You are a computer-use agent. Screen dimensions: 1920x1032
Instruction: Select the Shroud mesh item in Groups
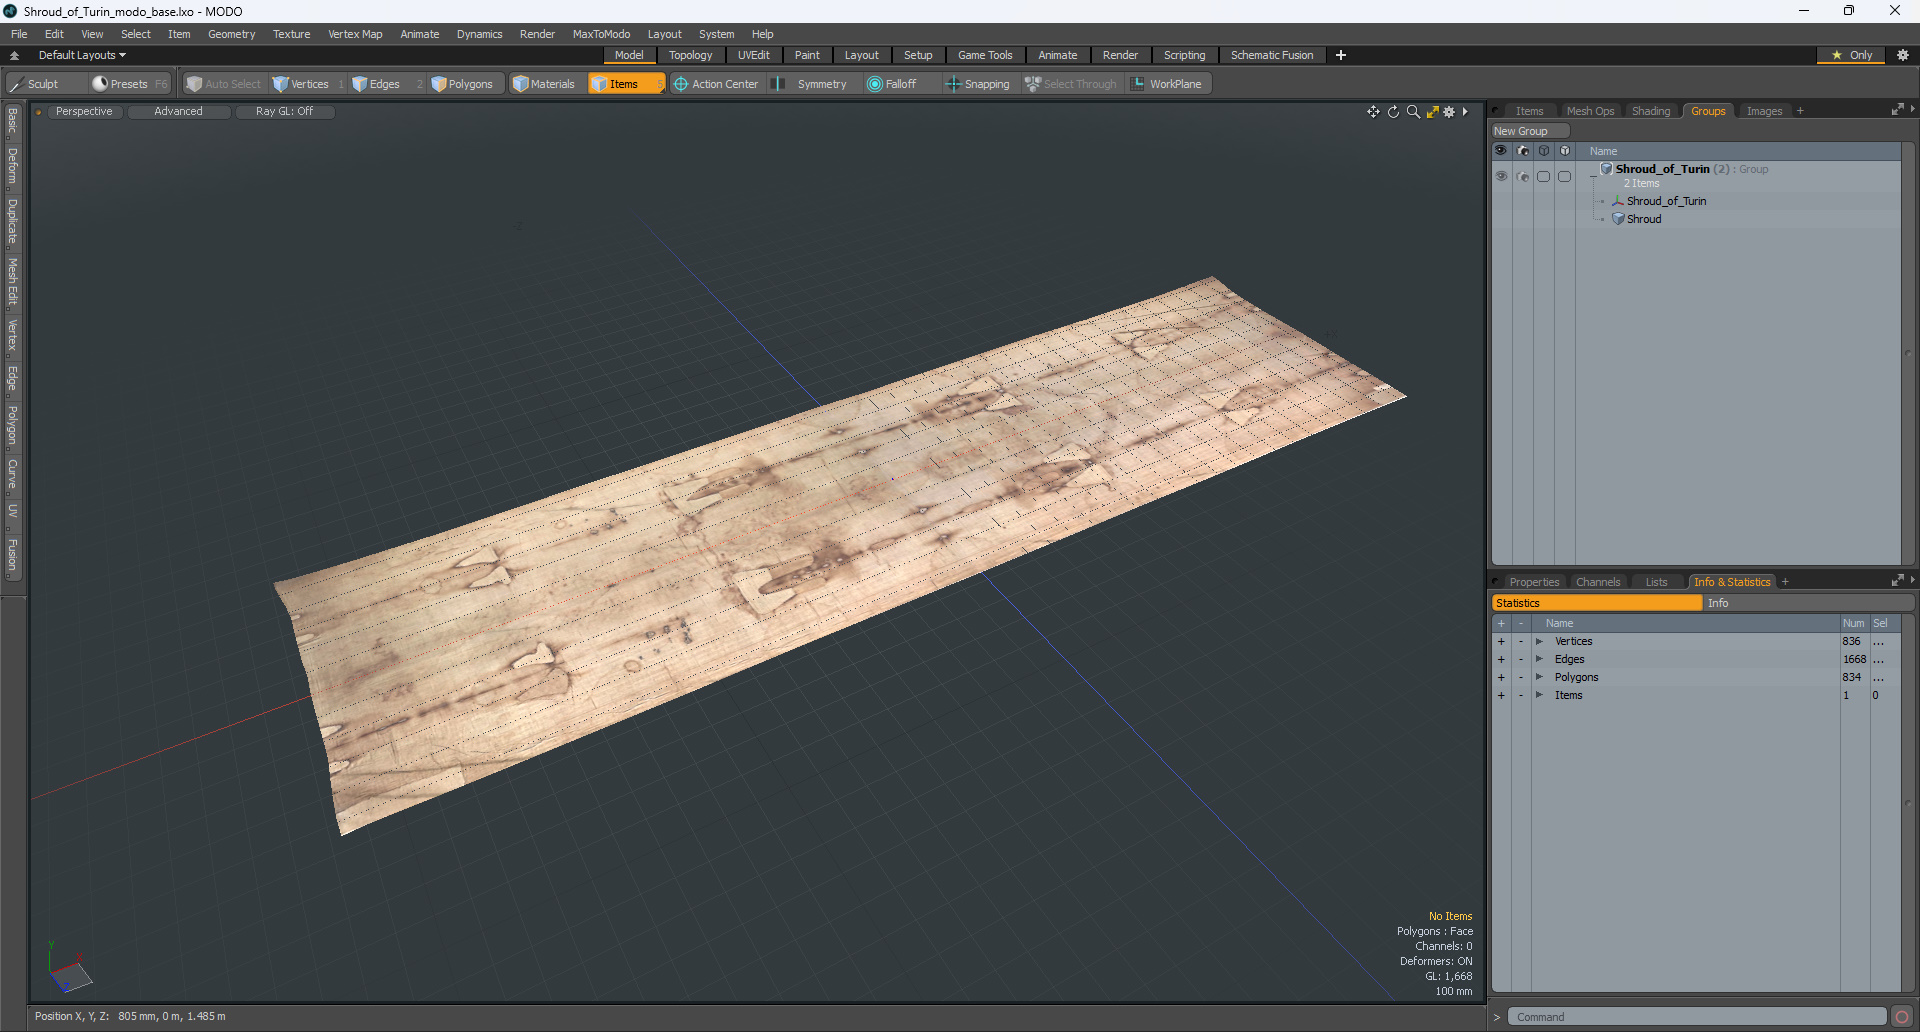coord(1643,219)
